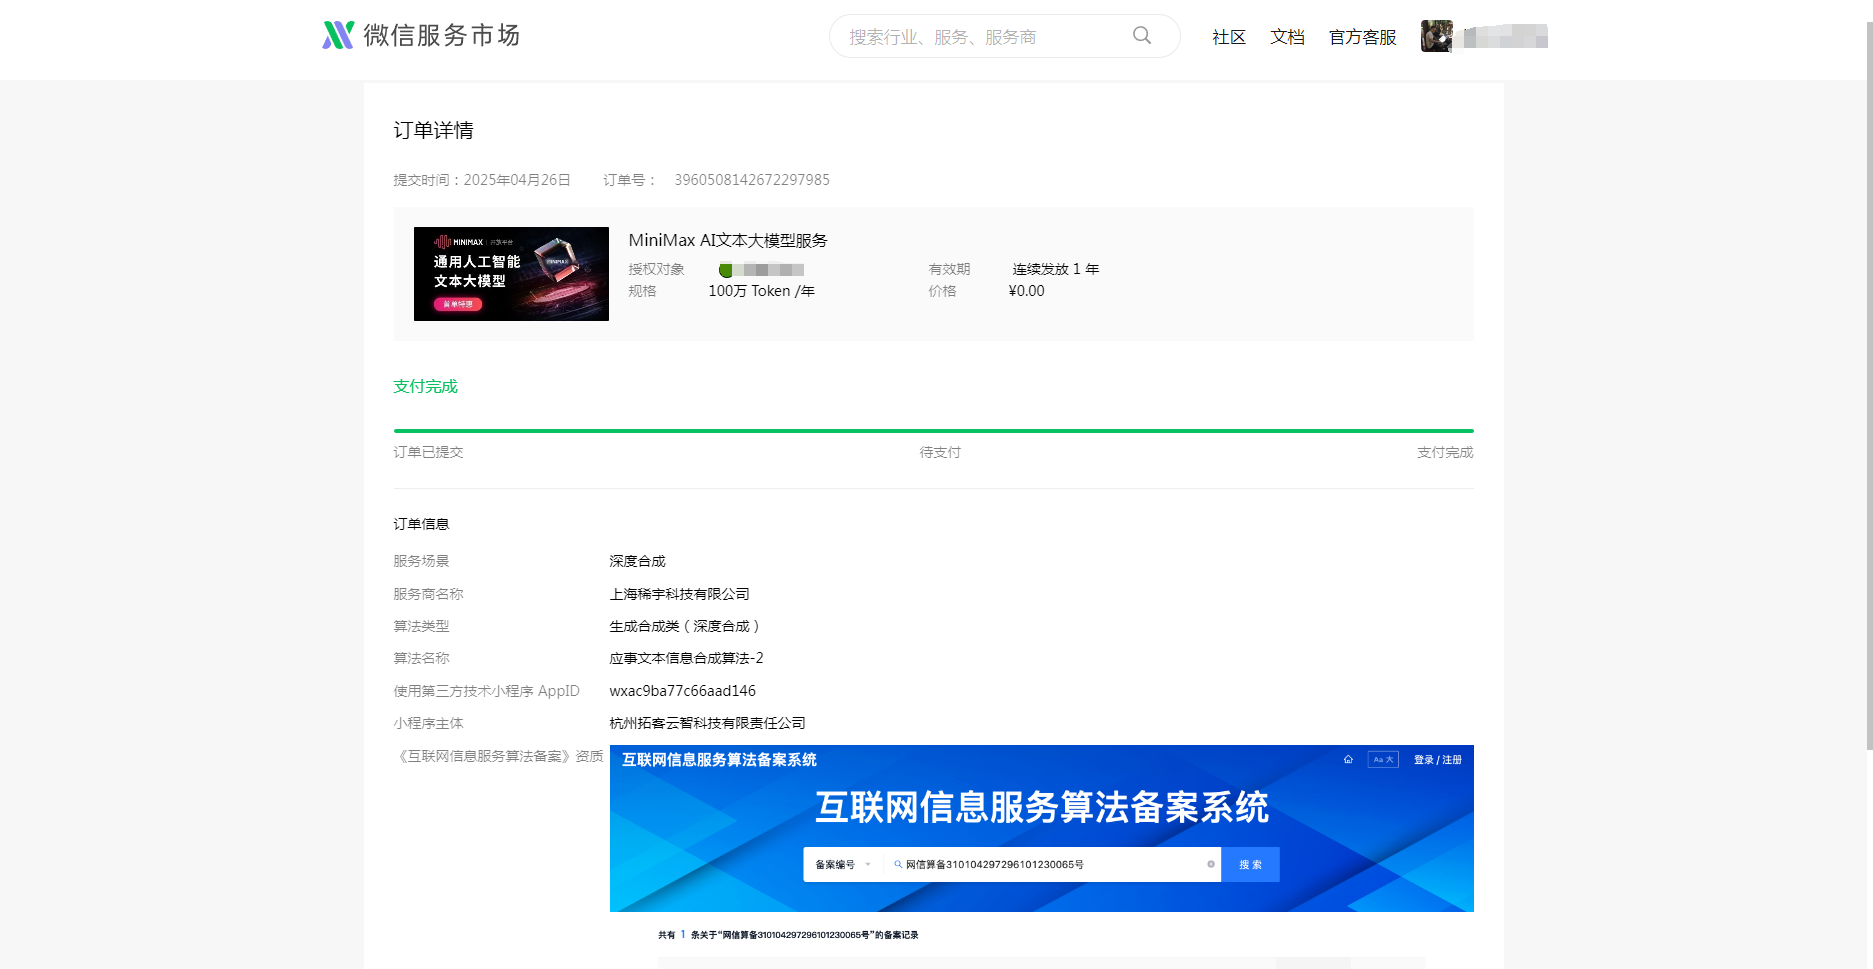
Task: Click the green payment progress bar
Action: pyautogui.click(x=932, y=431)
